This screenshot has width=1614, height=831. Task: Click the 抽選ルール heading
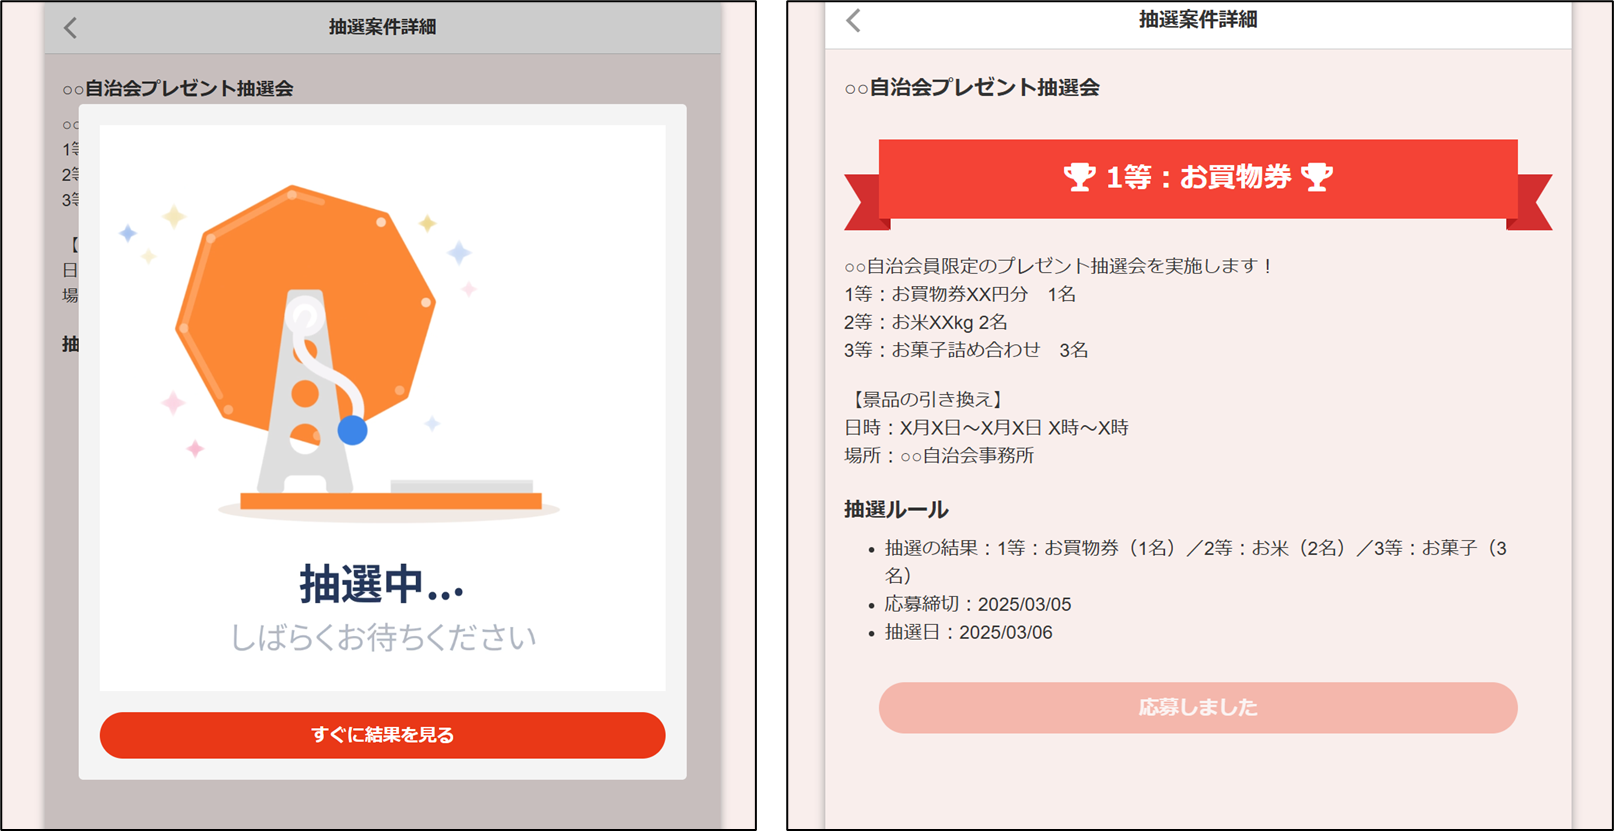pyautogui.click(x=896, y=510)
